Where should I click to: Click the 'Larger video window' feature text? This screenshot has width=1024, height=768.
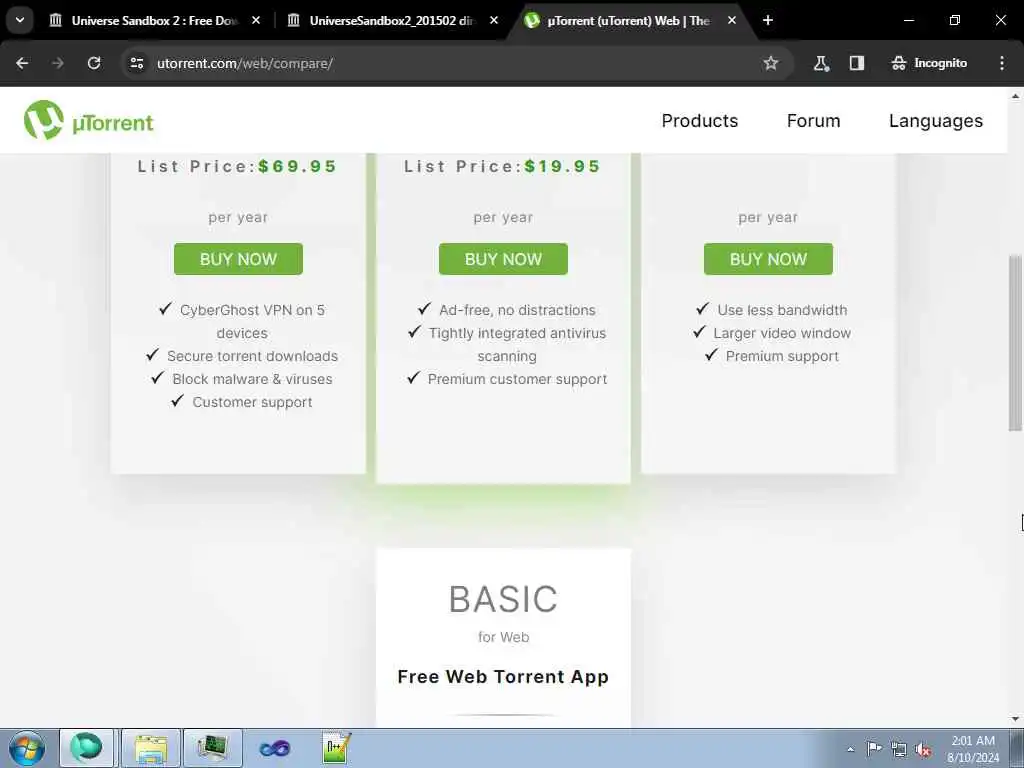[x=782, y=333]
